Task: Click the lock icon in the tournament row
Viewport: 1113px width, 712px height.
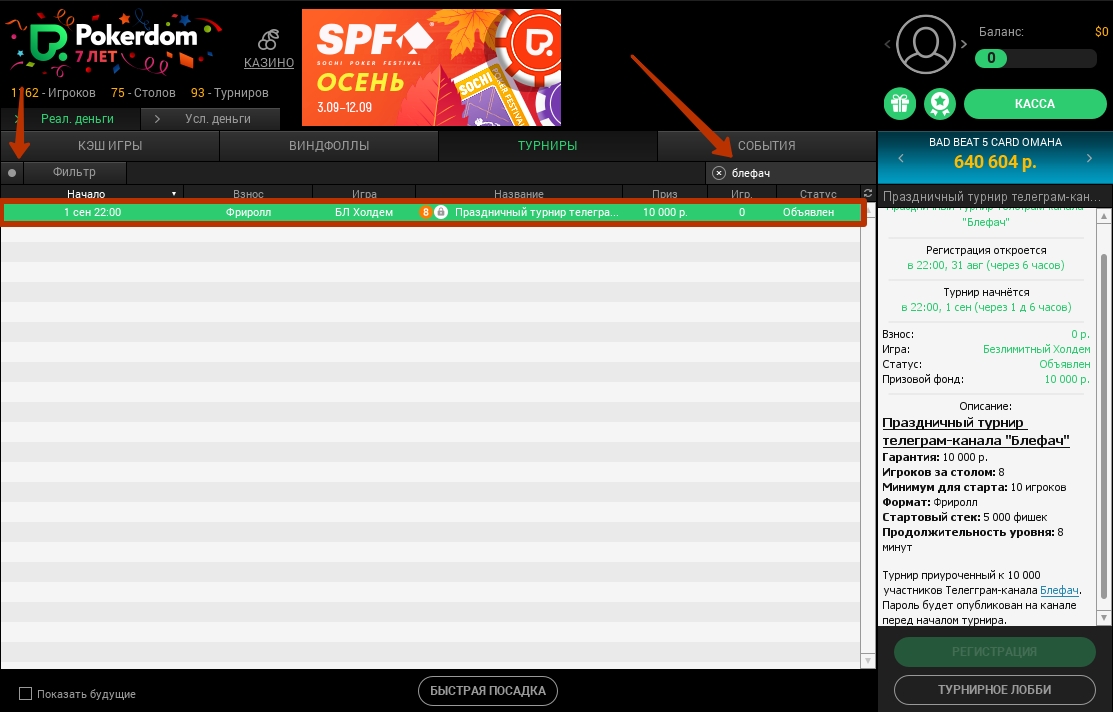Action: click(441, 212)
